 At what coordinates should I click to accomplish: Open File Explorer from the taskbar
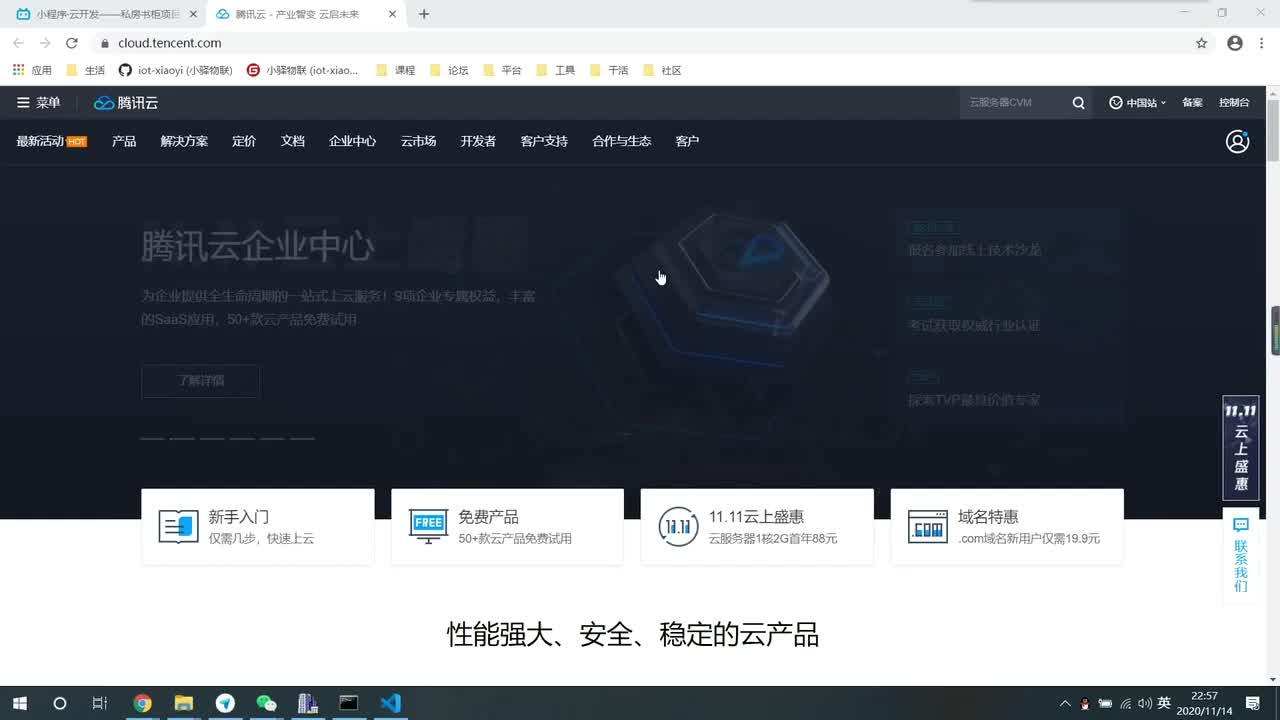tap(184, 703)
